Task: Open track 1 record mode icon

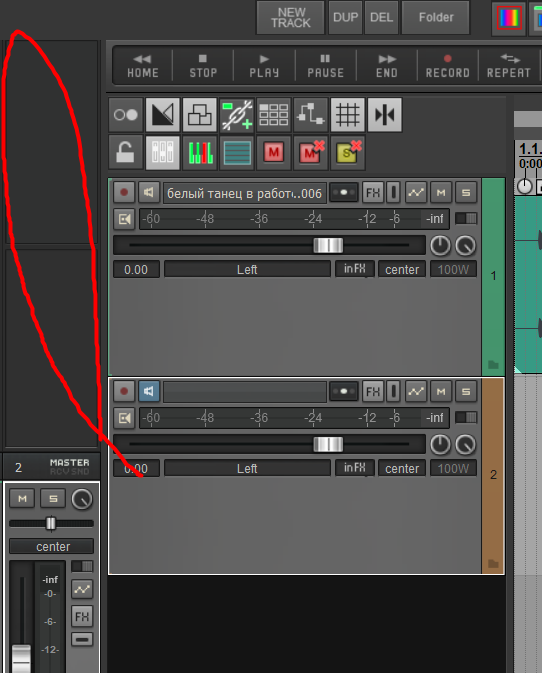Action: coord(124,219)
